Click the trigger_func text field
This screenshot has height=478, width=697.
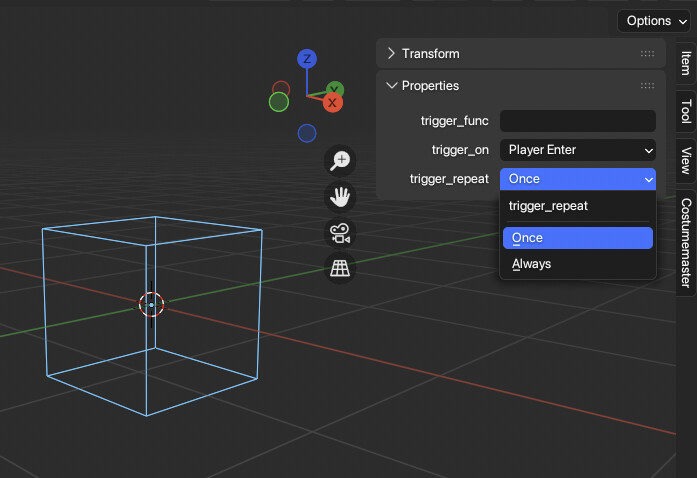pos(577,121)
